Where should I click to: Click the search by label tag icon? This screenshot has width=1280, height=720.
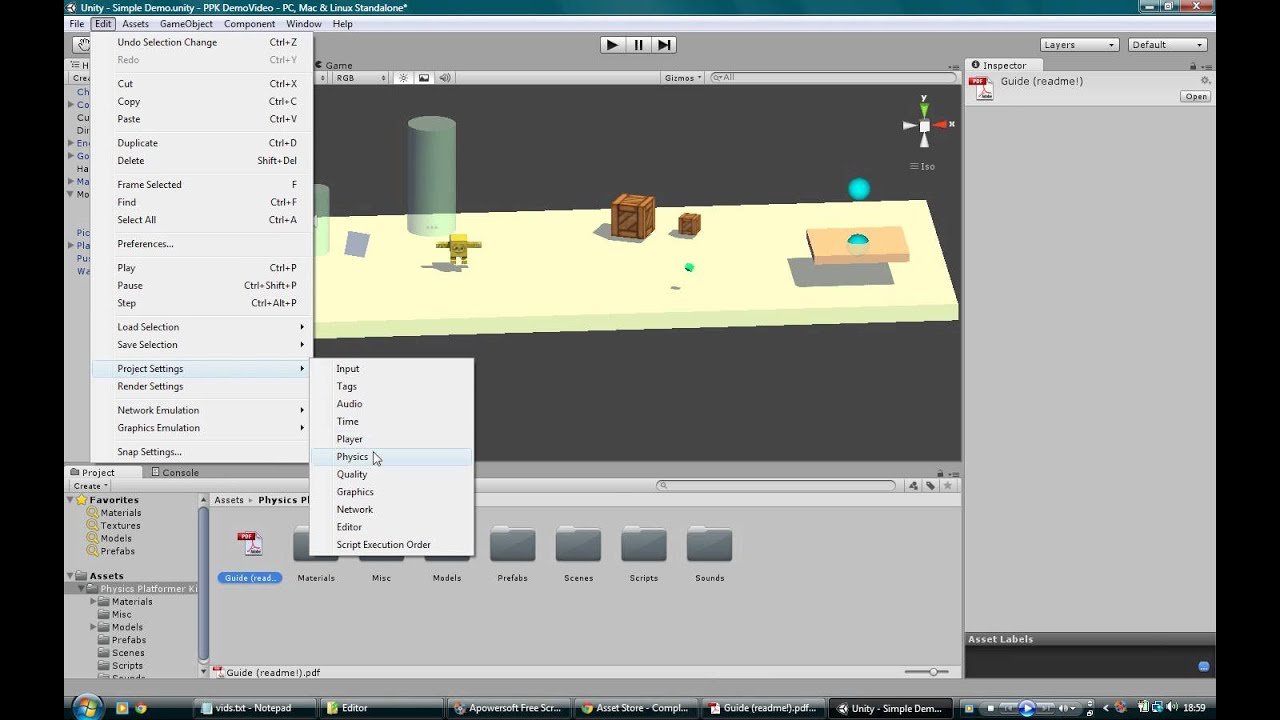tap(930, 486)
